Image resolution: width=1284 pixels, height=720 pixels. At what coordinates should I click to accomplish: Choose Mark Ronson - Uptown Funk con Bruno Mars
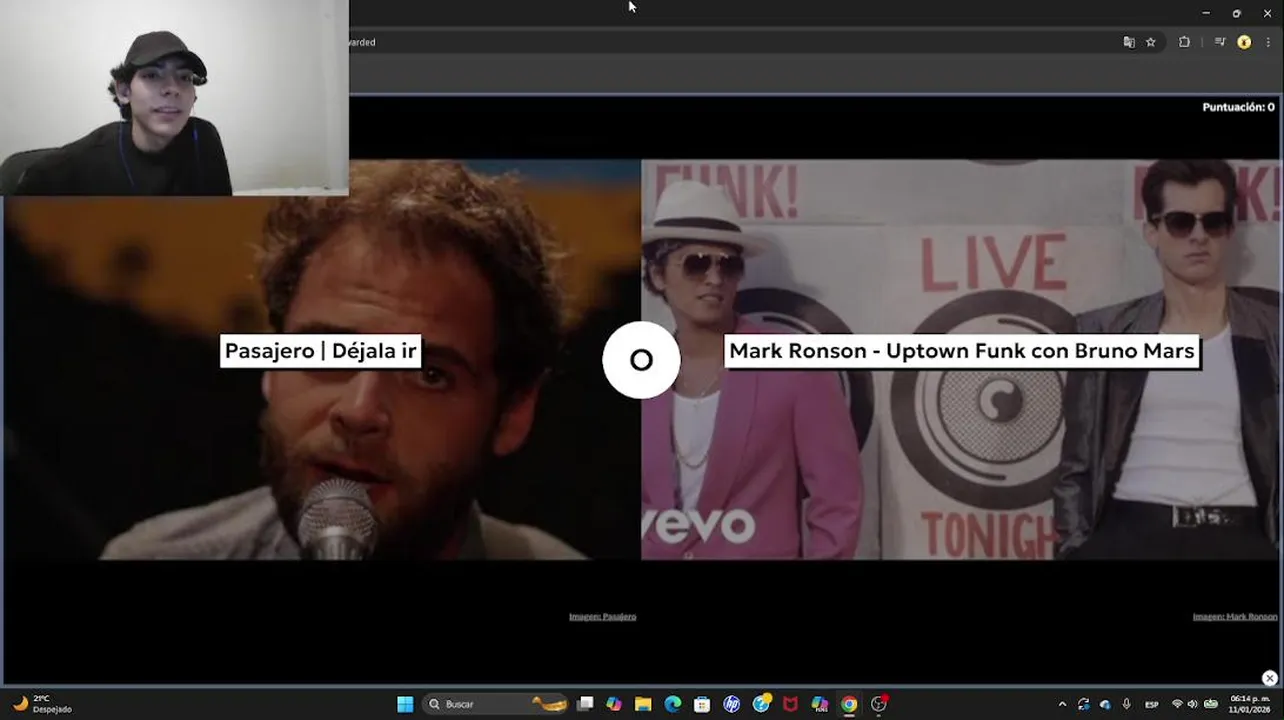coord(961,351)
